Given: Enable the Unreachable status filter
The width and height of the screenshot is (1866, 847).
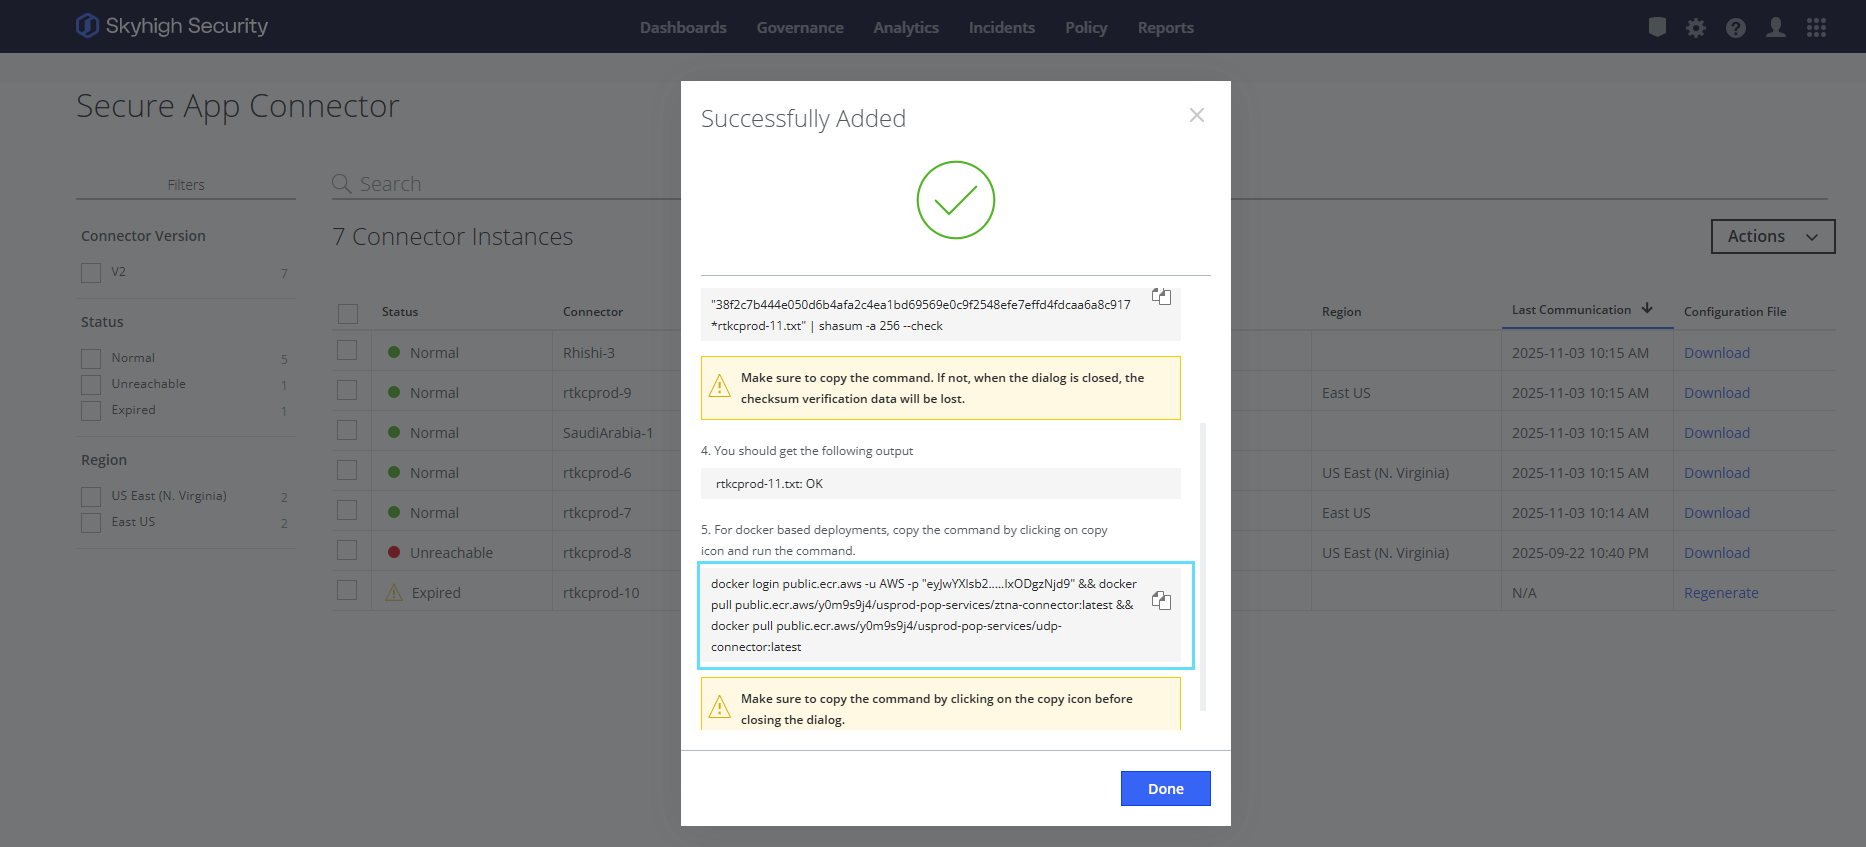Looking at the screenshot, I should point(91,385).
